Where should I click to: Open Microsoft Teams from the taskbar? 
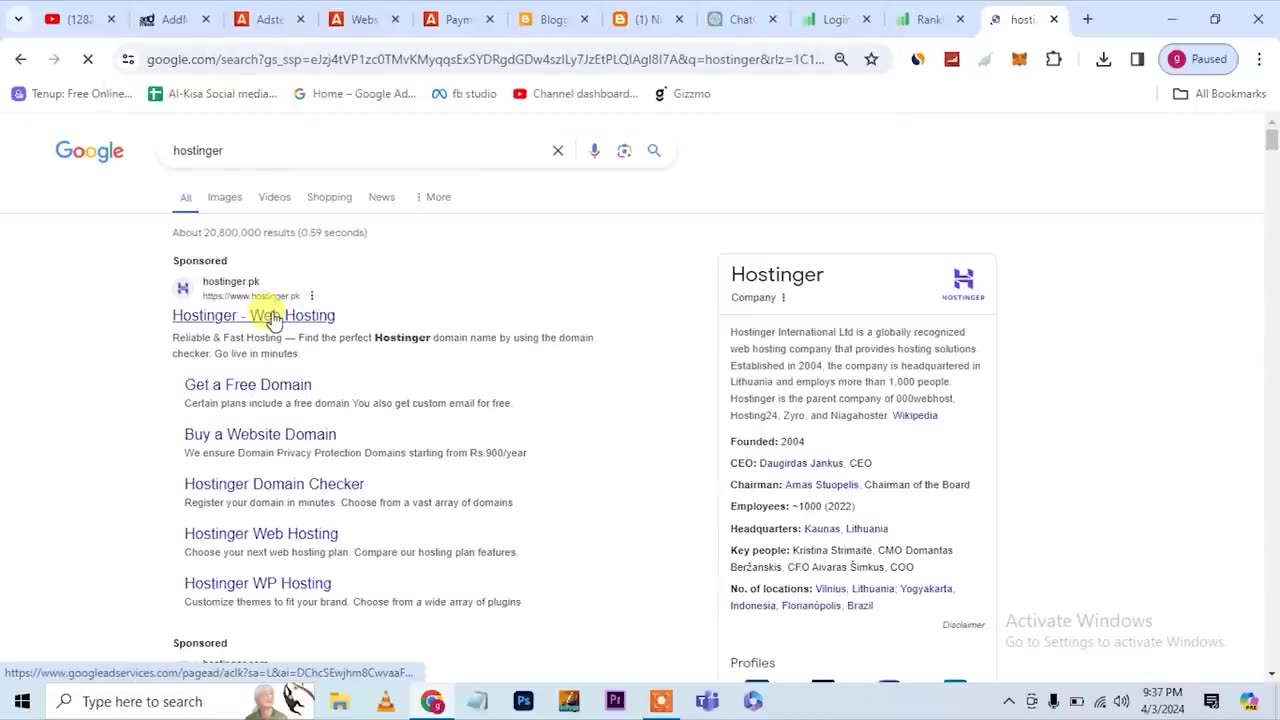[x=707, y=701]
